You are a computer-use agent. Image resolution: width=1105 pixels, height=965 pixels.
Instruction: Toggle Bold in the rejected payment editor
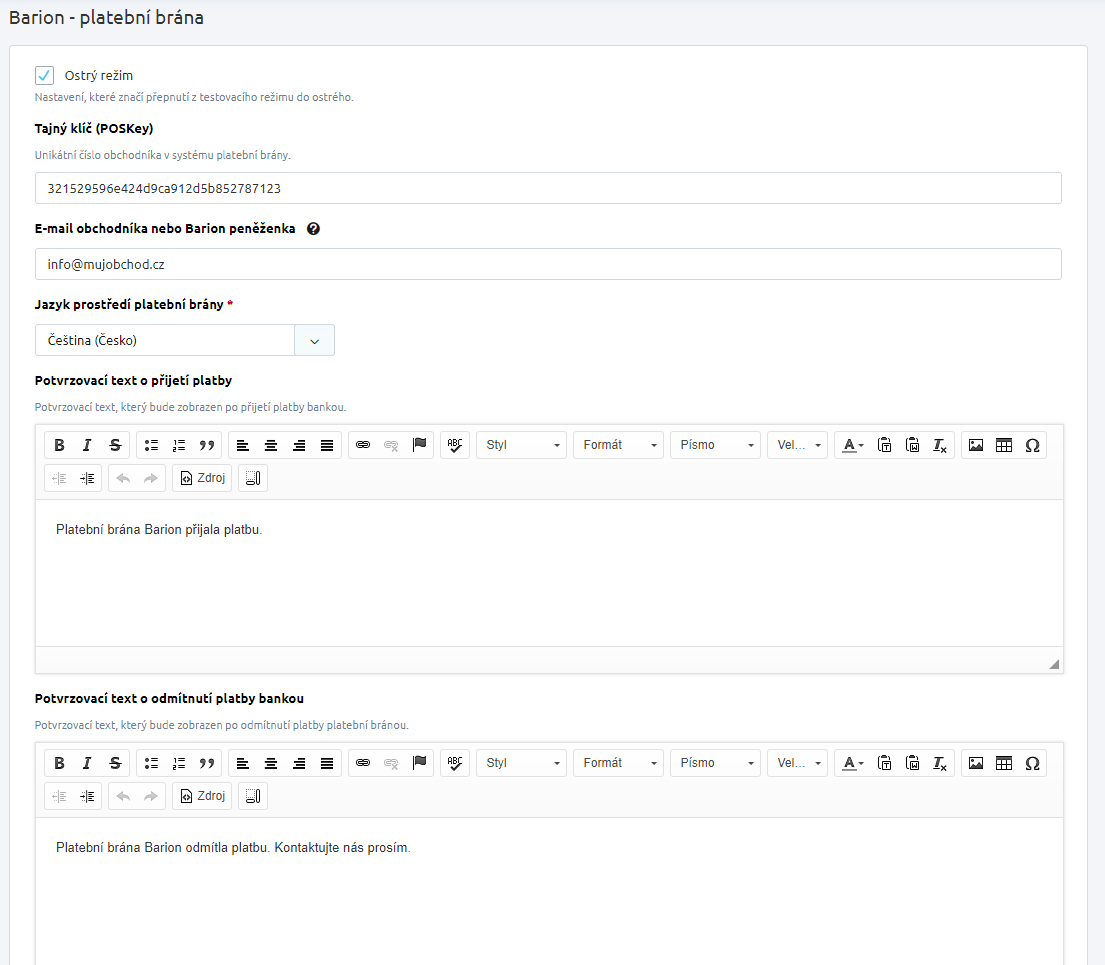(59, 763)
